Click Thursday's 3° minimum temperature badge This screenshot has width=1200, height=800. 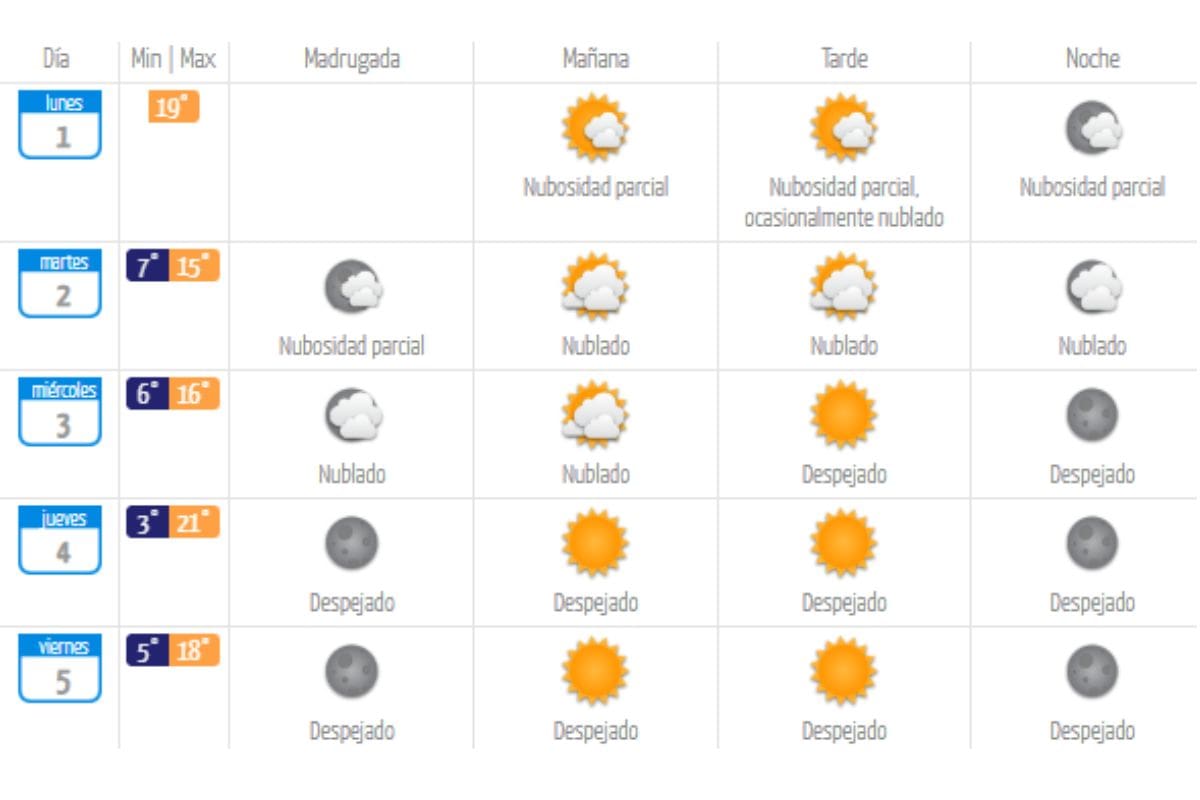[x=148, y=523]
